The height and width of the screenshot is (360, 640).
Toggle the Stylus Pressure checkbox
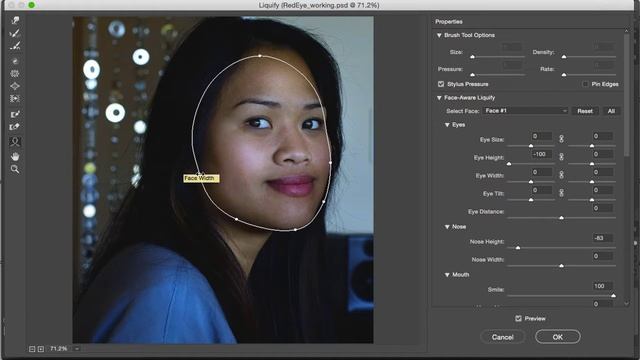[441, 84]
